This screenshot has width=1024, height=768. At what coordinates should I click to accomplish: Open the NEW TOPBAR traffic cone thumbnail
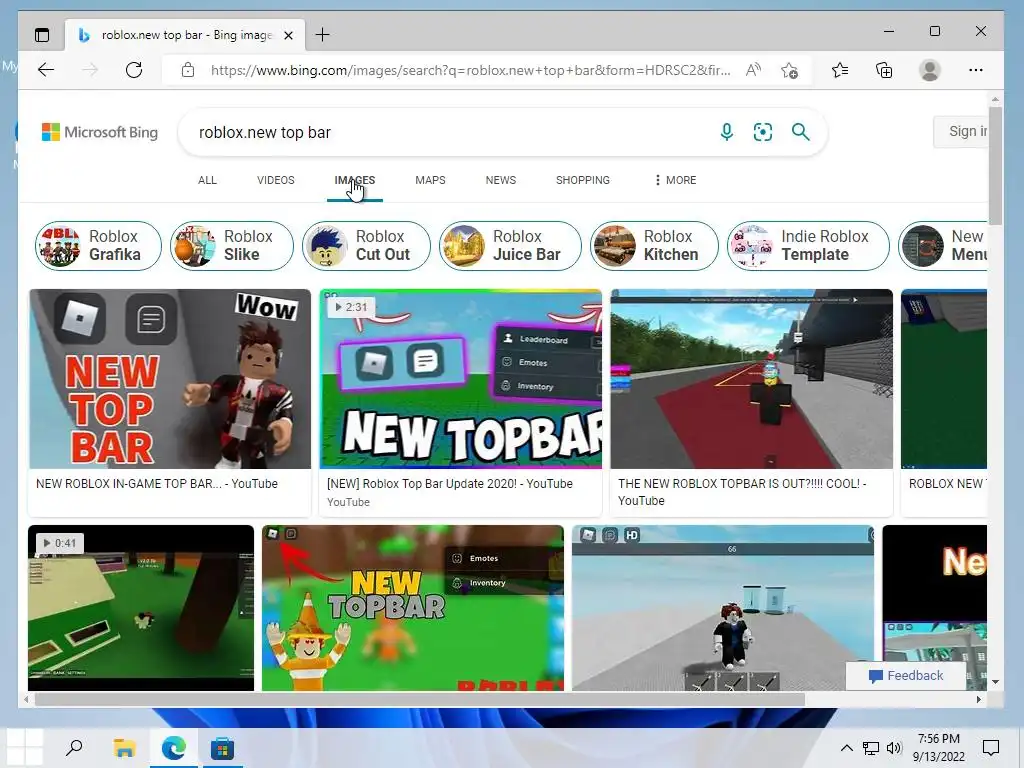(413, 608)
